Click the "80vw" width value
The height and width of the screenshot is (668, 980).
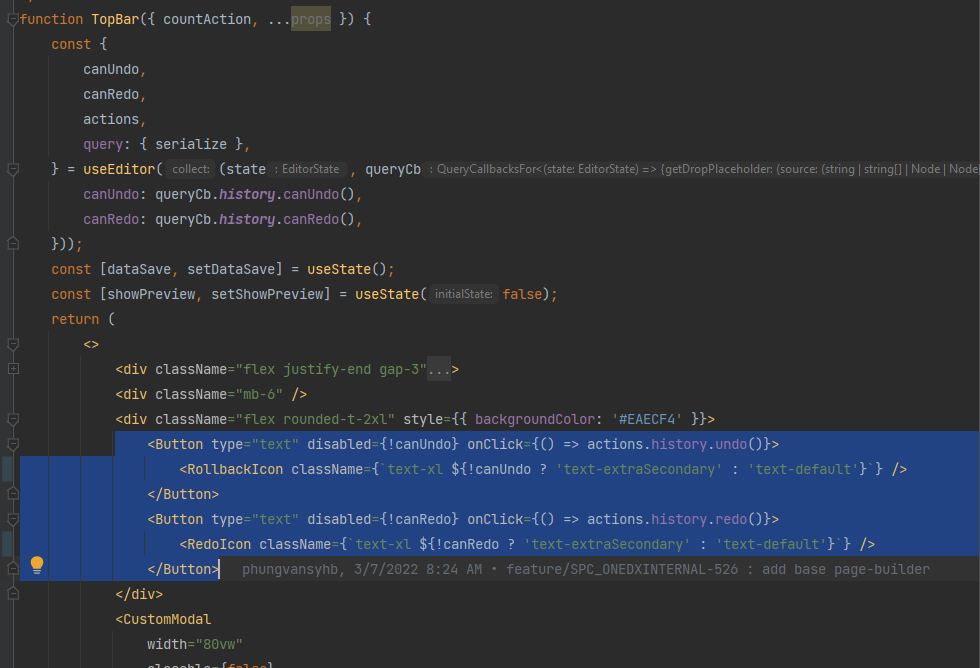click(219, 644)
